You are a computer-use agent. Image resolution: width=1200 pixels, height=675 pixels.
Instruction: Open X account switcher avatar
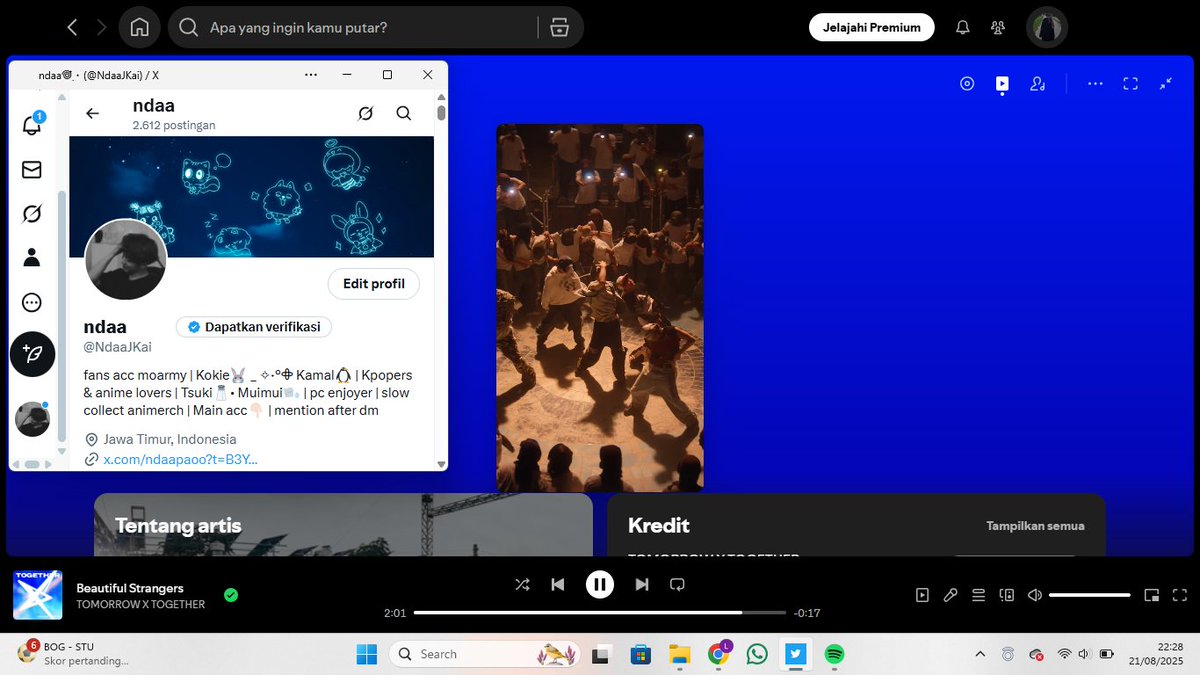[32, 419]
